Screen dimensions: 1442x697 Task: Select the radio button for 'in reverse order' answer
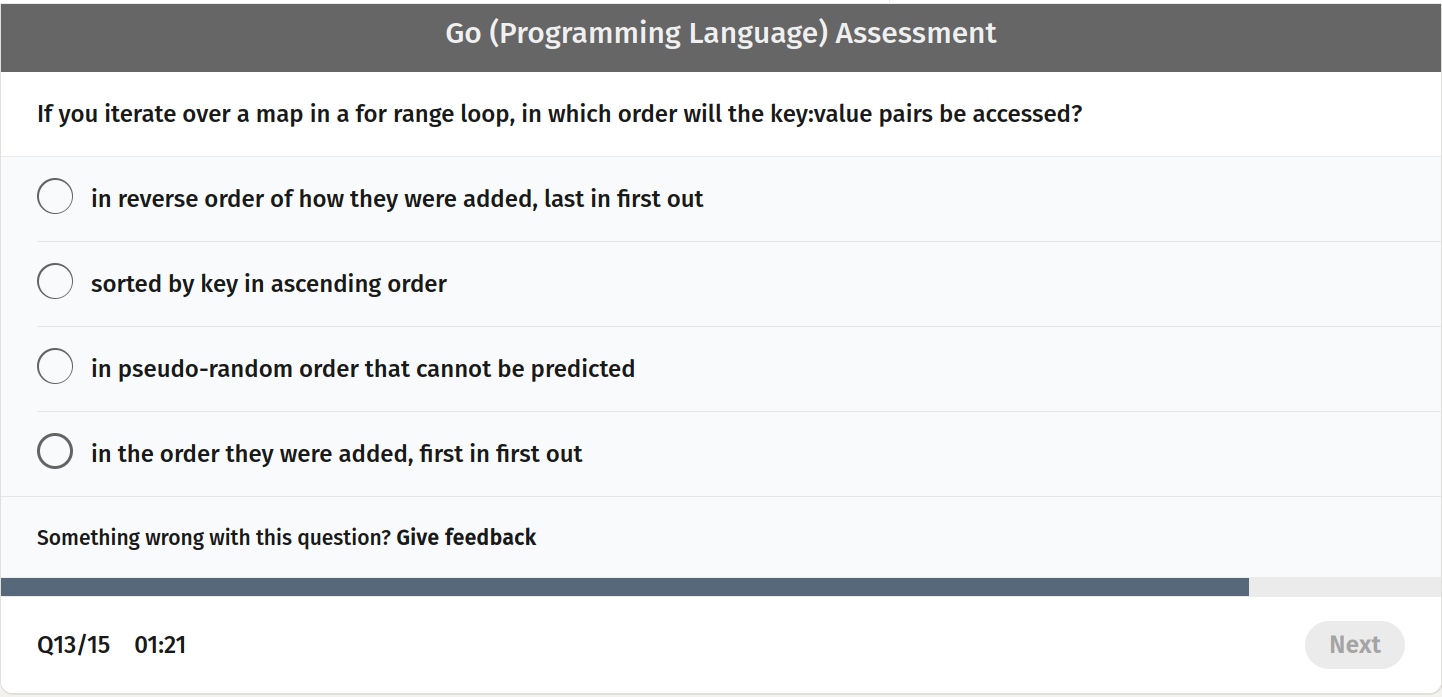[x=55, y=196]
